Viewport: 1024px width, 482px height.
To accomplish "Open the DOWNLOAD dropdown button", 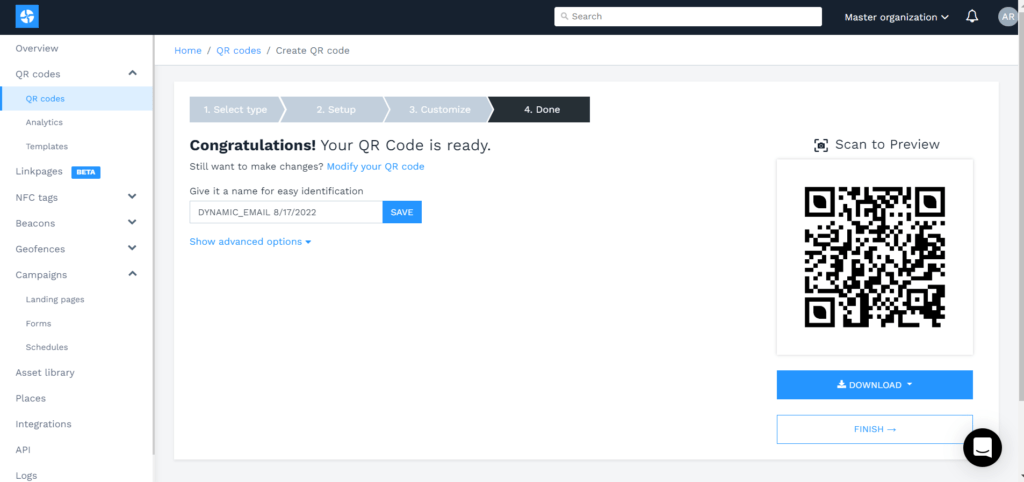I will click(874, 385).
